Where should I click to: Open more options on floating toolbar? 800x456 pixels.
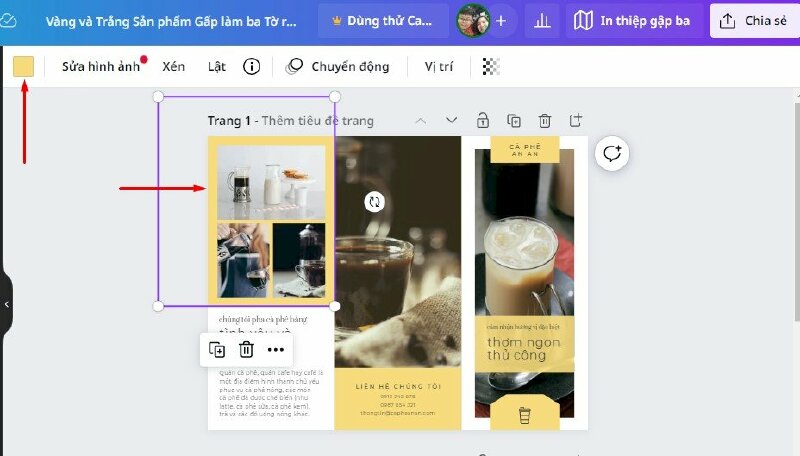276,349
